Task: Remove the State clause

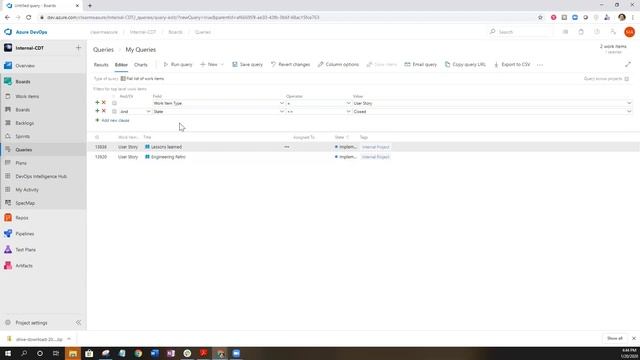Action: (x=104, y=111)
